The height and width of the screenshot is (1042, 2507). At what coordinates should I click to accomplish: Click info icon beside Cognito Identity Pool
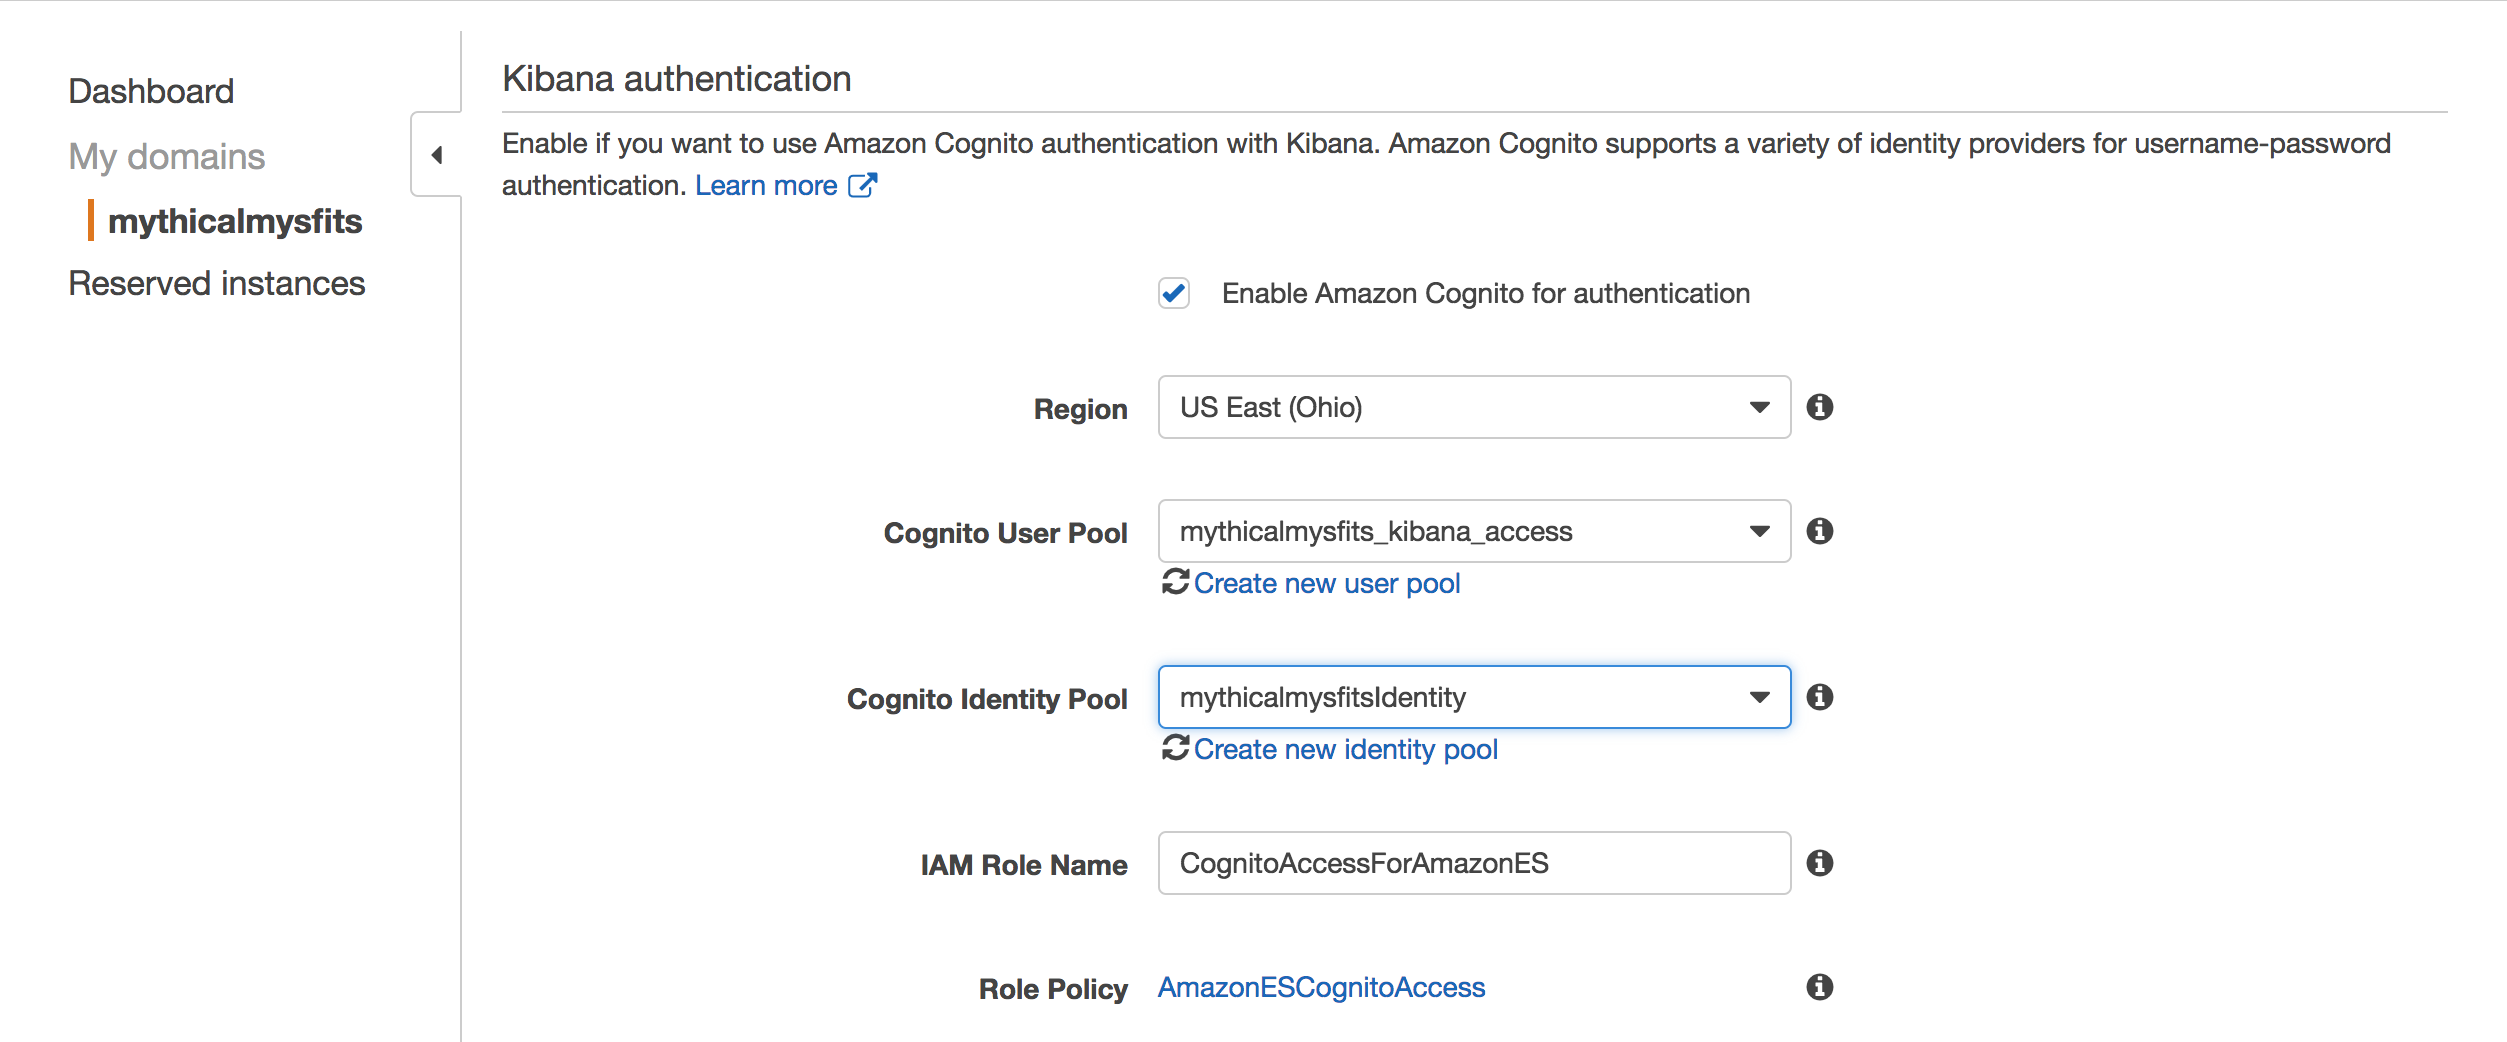click(x=1819, y=697)
